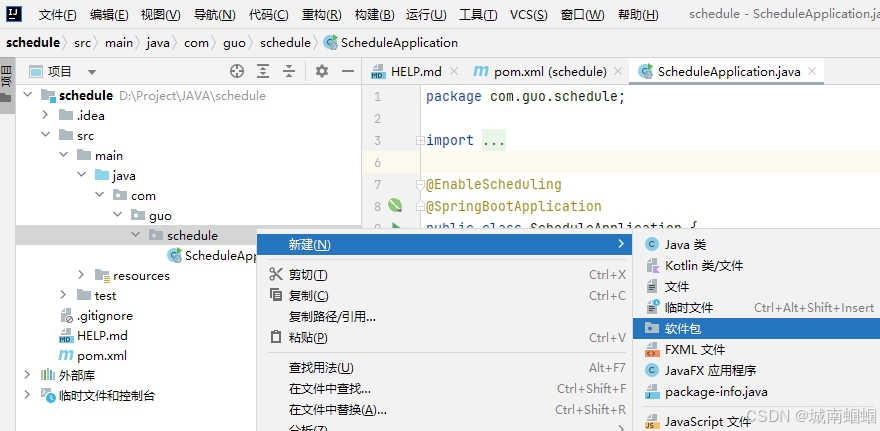
Task: Click the markdown icon on HELP.md tab
Action: tap(378, 72)
